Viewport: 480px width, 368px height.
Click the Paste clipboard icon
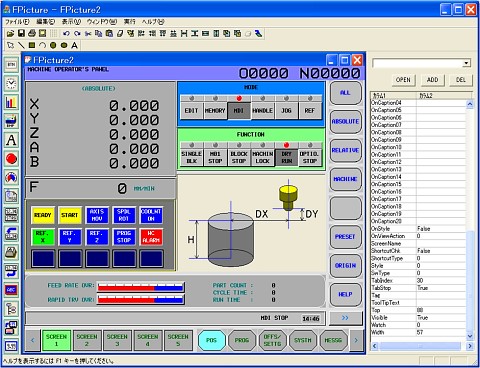pos(109,33)
